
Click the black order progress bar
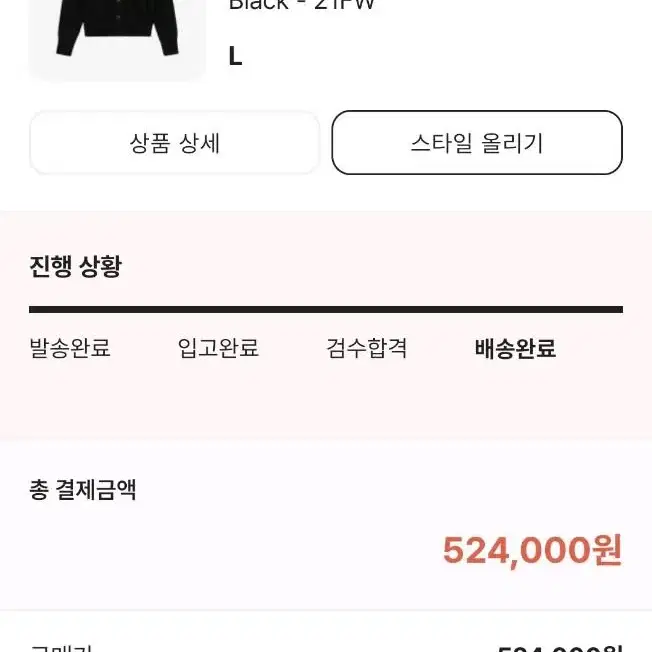[326, 309]
